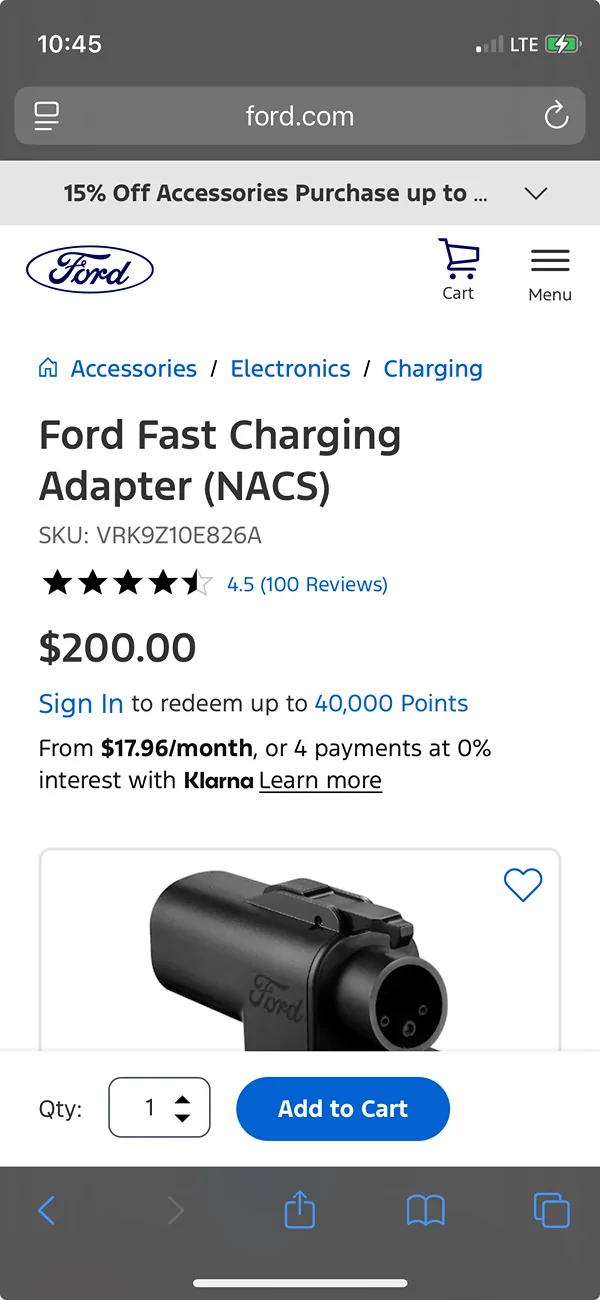Tap the ford.com address field
The image size is (600, 1300).
[299, 116]
